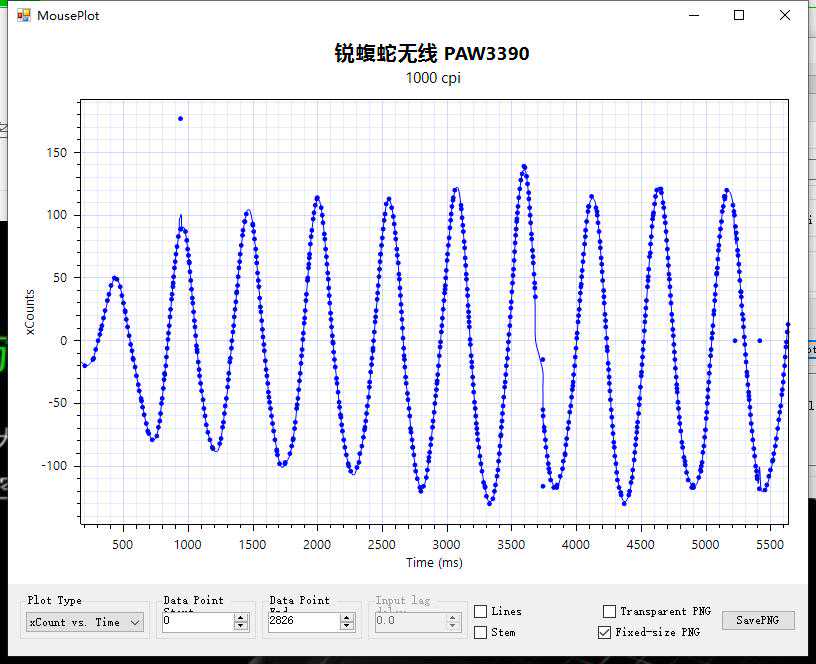Click the outlier data point above 150 xCounts
The height and width of the screenshot is (664, 816).
point(180,119)
